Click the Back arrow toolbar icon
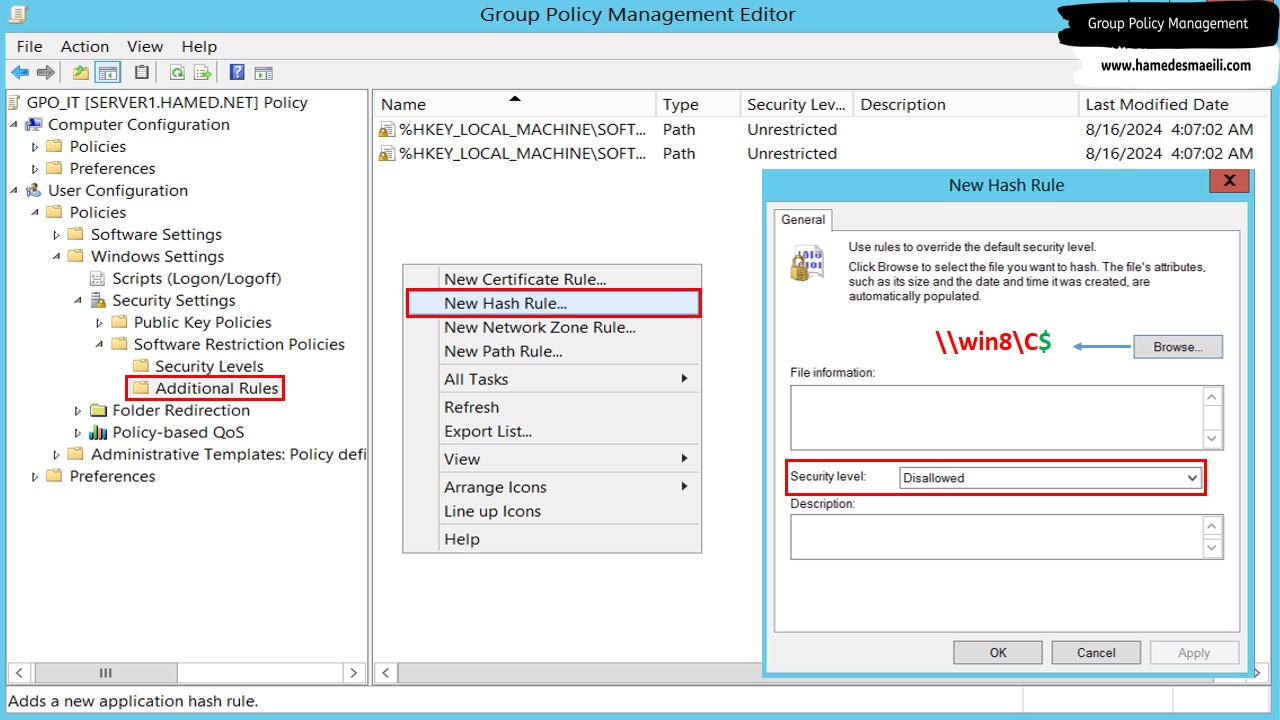The image size is (1280, 720). (x=20, y=72)
